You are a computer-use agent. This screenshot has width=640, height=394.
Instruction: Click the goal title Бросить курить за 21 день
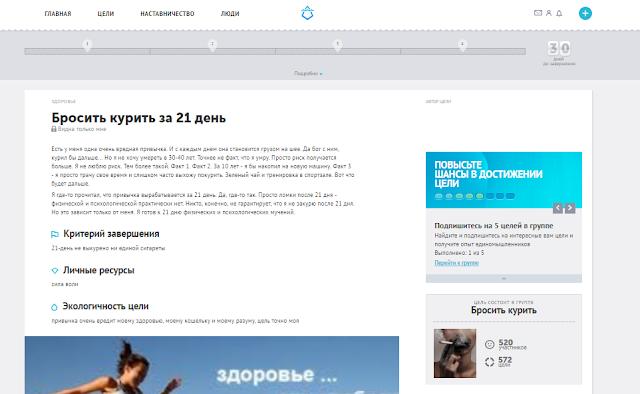139,118
